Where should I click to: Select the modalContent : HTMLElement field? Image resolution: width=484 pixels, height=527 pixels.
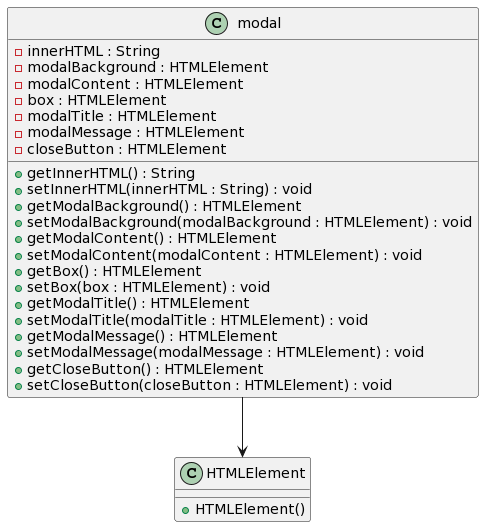(x=135, y=84)
